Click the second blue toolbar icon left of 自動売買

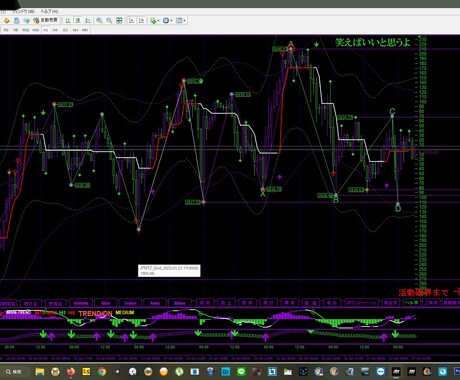tap(16, 21)
